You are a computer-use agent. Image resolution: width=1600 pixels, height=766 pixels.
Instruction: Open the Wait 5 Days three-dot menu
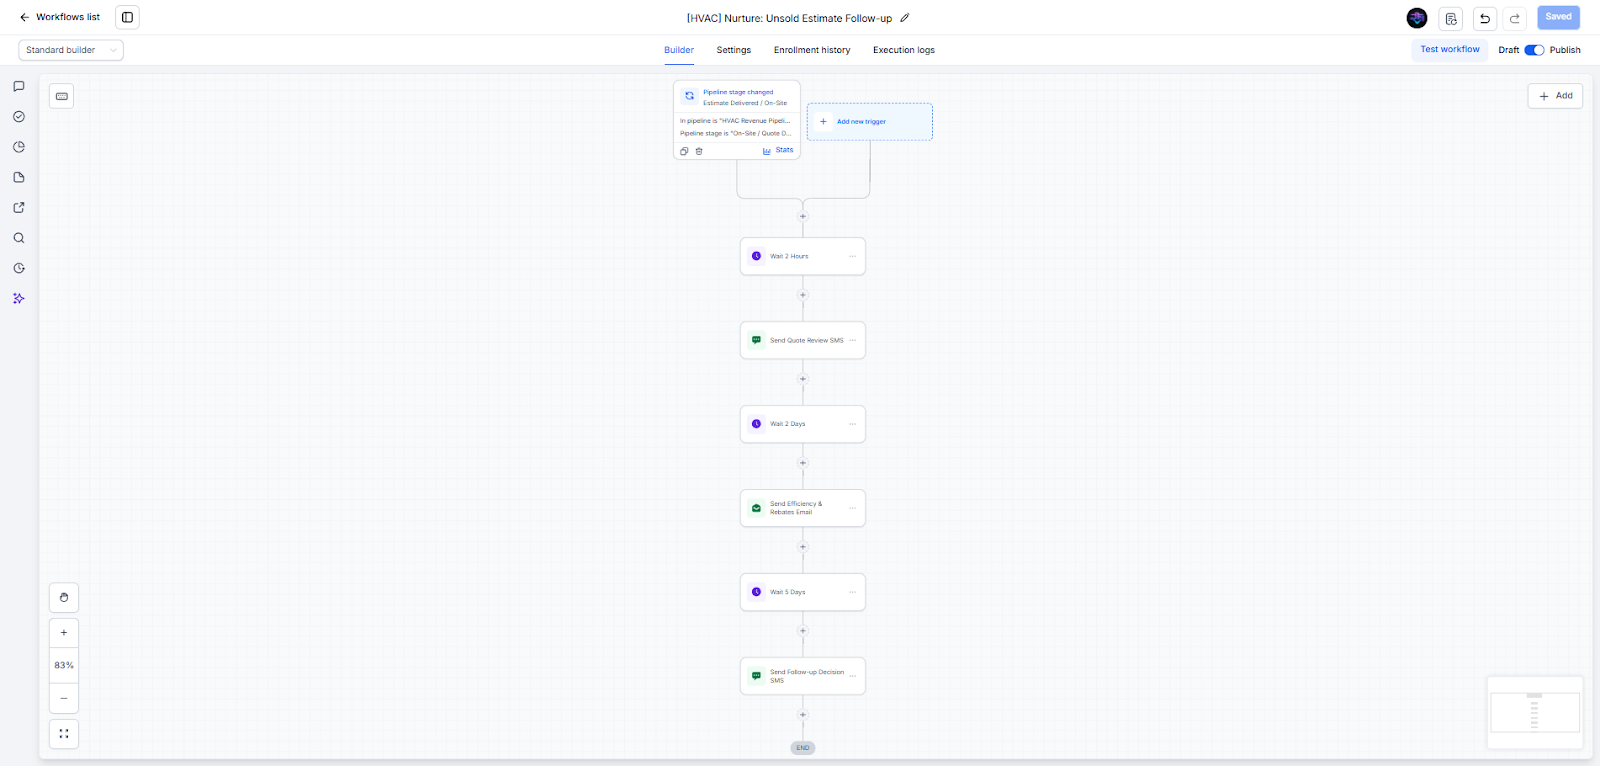(x=852, y=592)
